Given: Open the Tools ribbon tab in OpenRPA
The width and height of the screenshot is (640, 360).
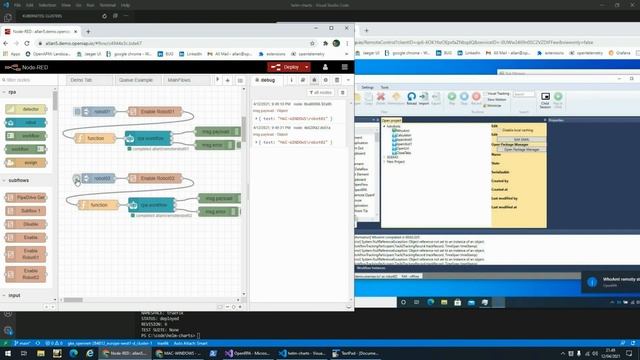Looking at the screenshot, I should pos(384,87).
